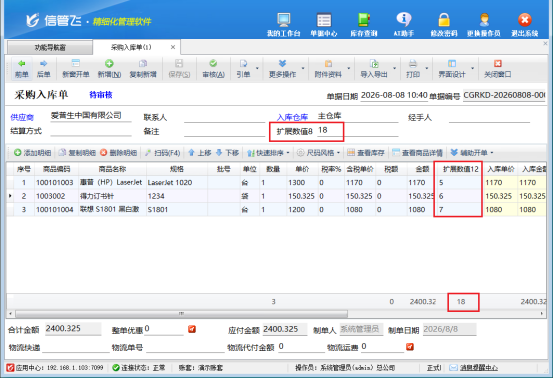
Task: Open 更多操作 toolbar item
Action: [282, 68]
